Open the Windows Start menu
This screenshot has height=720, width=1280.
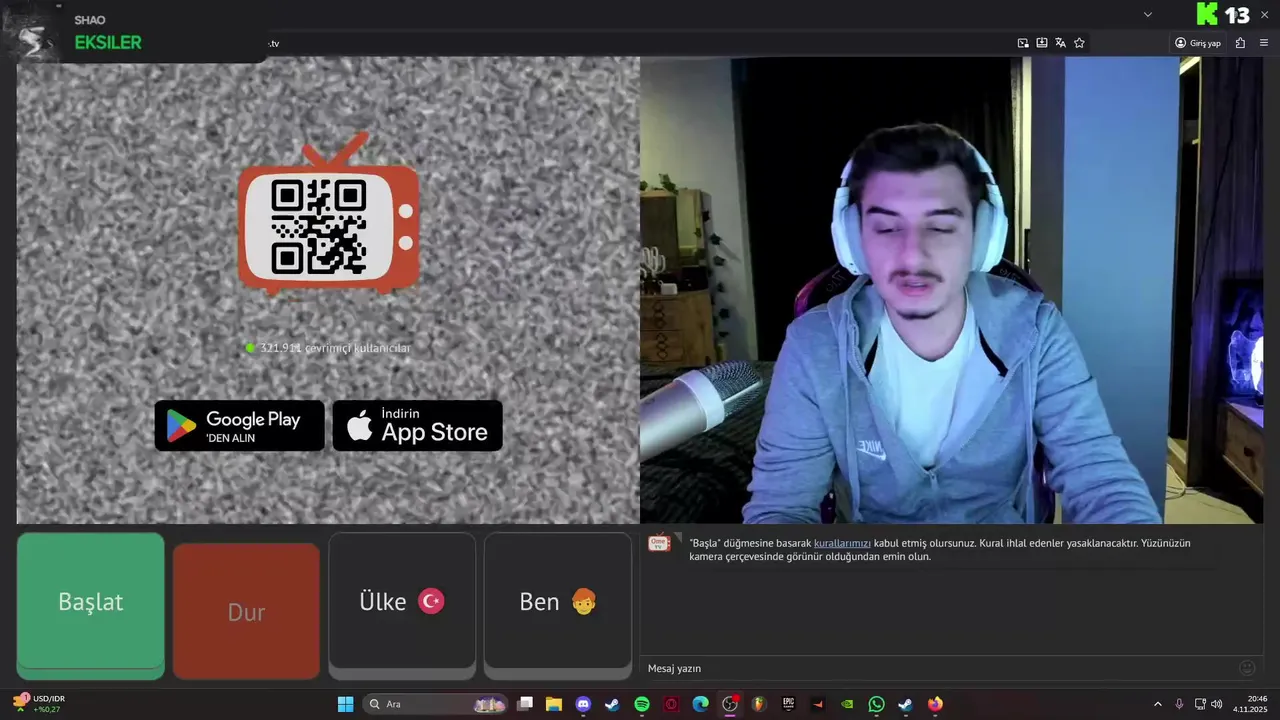[345, 704]
